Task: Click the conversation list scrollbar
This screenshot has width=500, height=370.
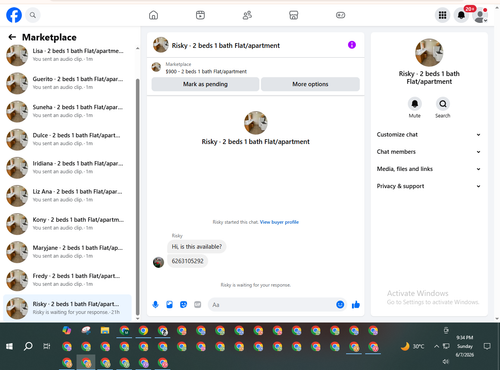Action: click(138, 197)
